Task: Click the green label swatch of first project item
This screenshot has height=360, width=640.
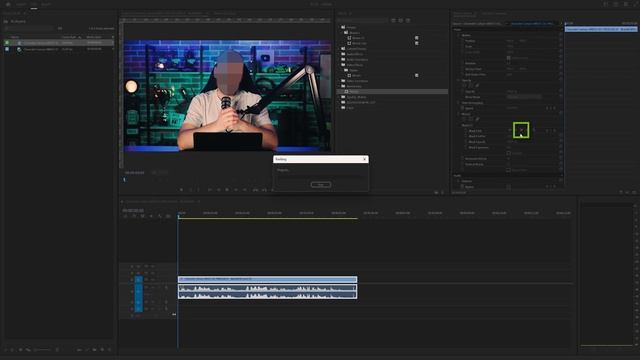Action: pos(7,42)
